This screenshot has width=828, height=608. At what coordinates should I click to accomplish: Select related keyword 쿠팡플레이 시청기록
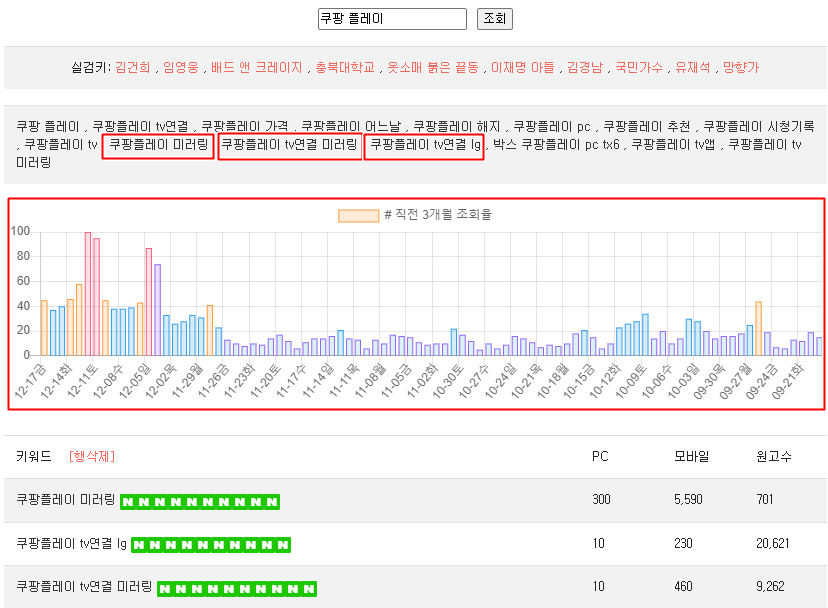[x=759, y=126]
